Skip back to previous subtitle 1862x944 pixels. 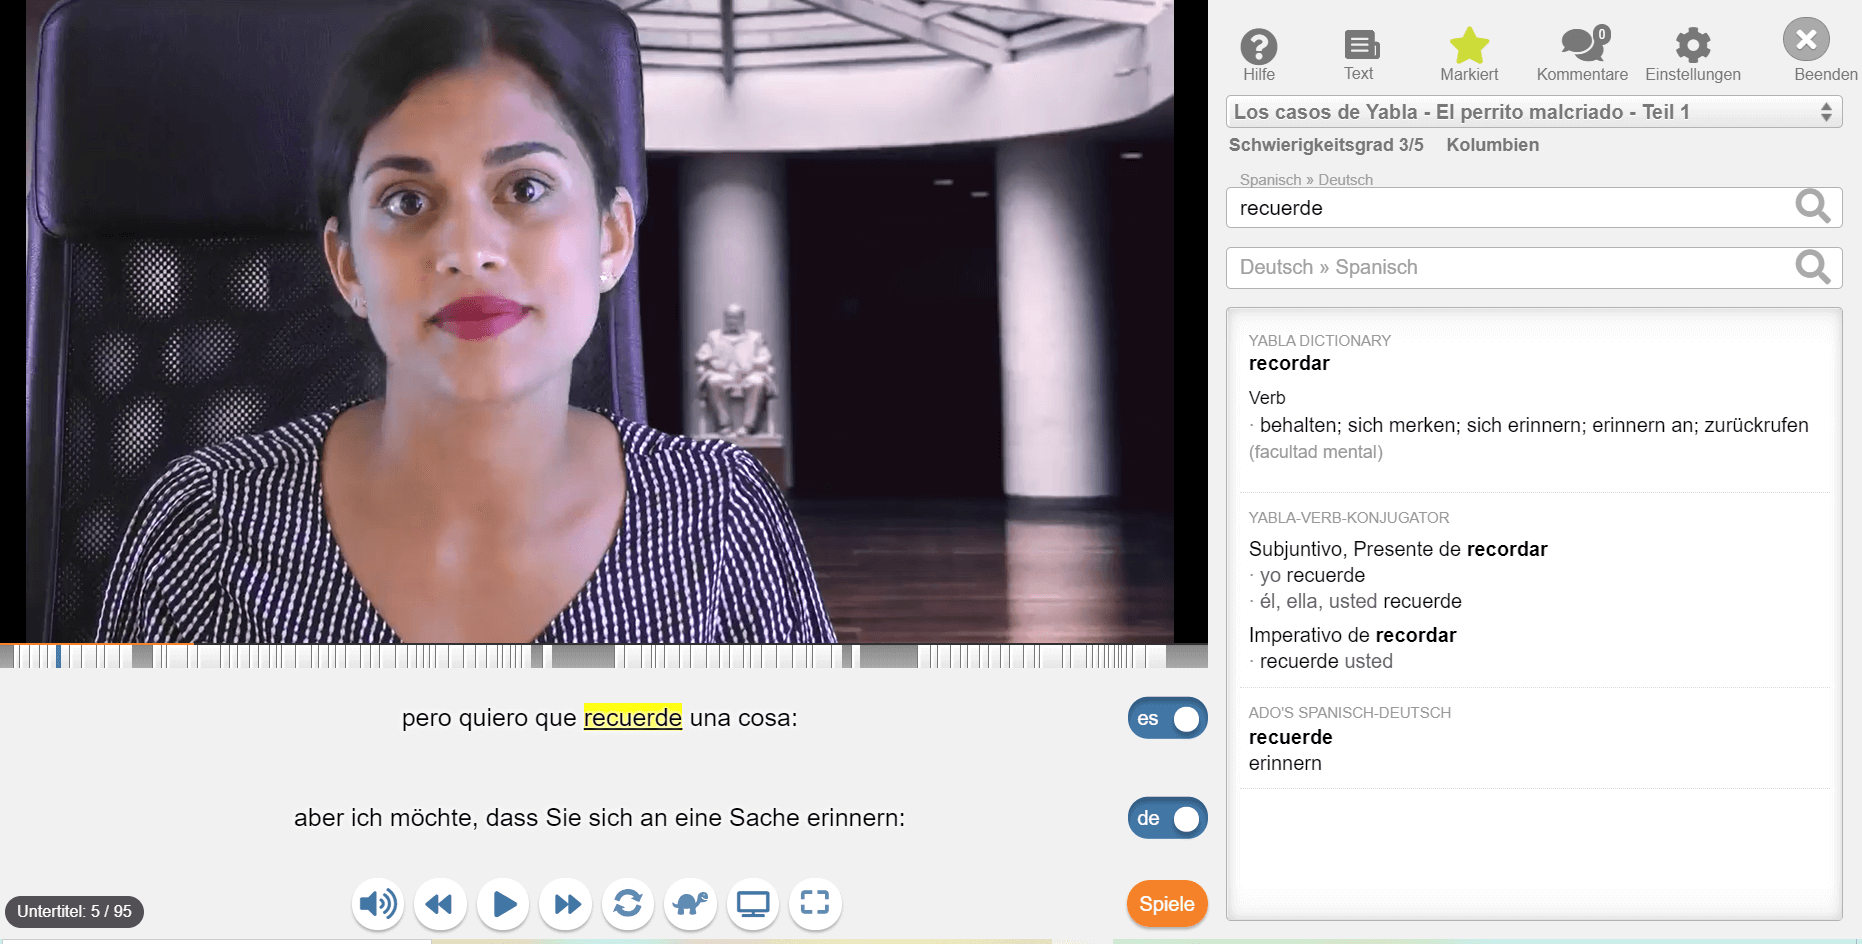[440, 904]
